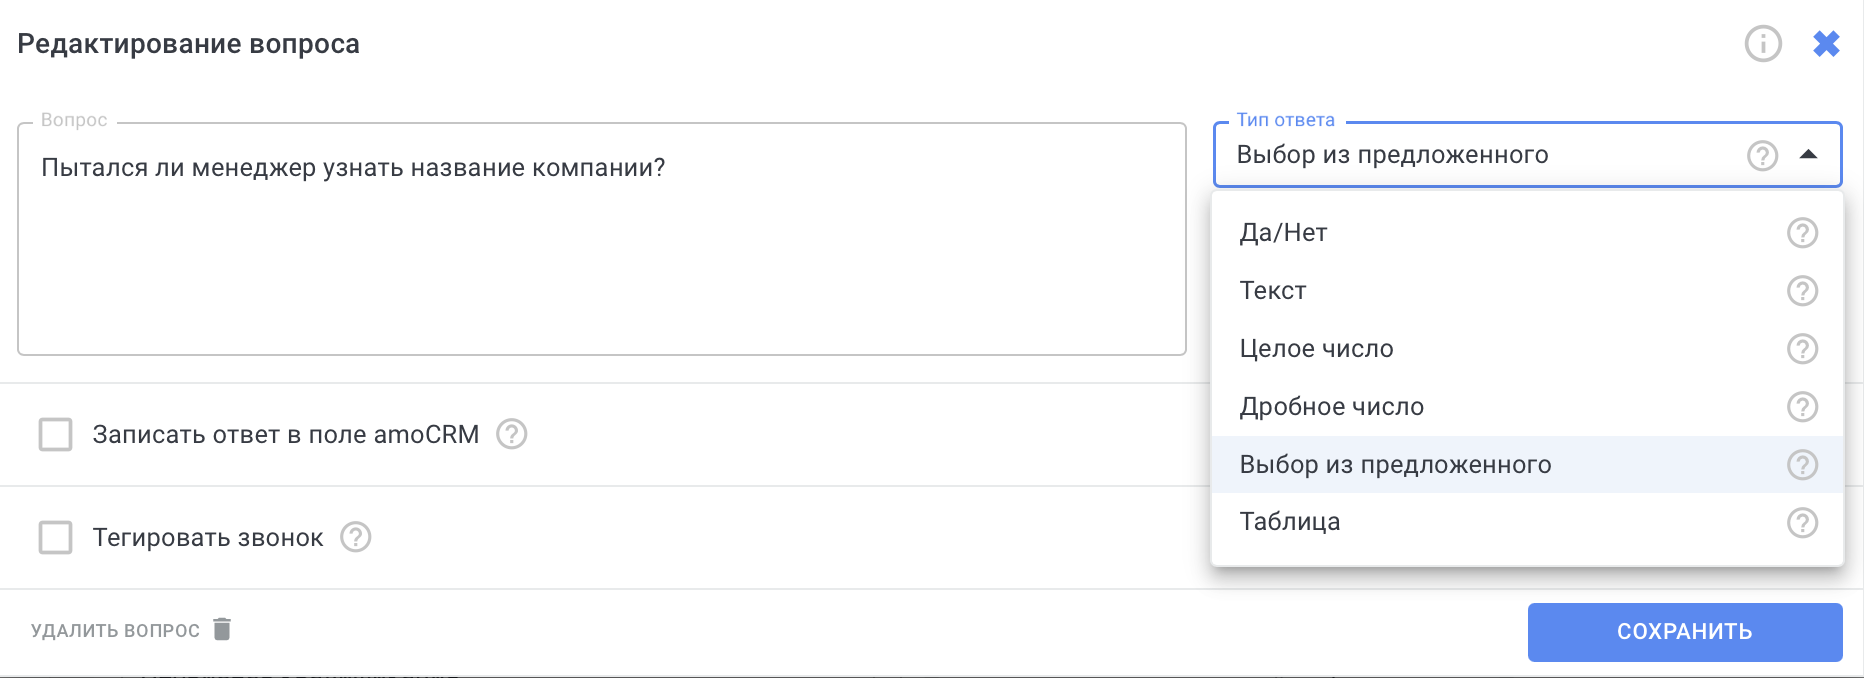This screenshot has width=1864, height=678.
Task: Click help icon in answer type field
Action: 1762,155
